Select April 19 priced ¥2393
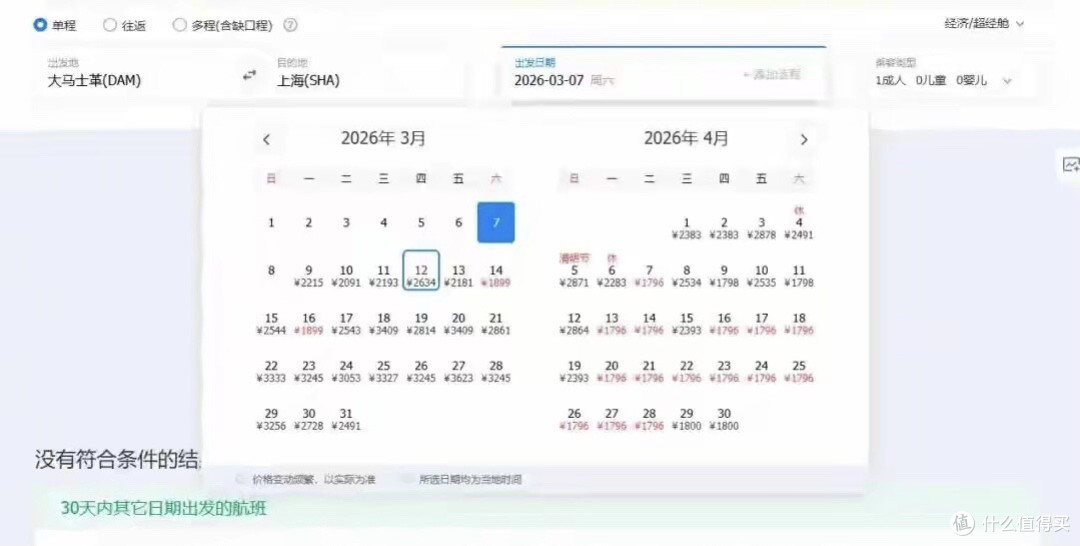This screenshot has height=546, width=1080. pyautogui.click(x=574, y=371)
